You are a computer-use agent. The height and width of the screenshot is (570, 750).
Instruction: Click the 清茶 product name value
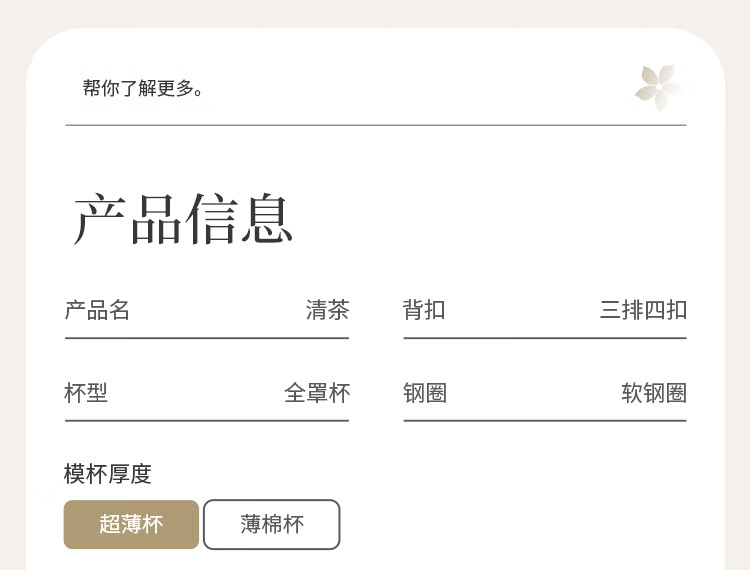(x=328, y=310)
